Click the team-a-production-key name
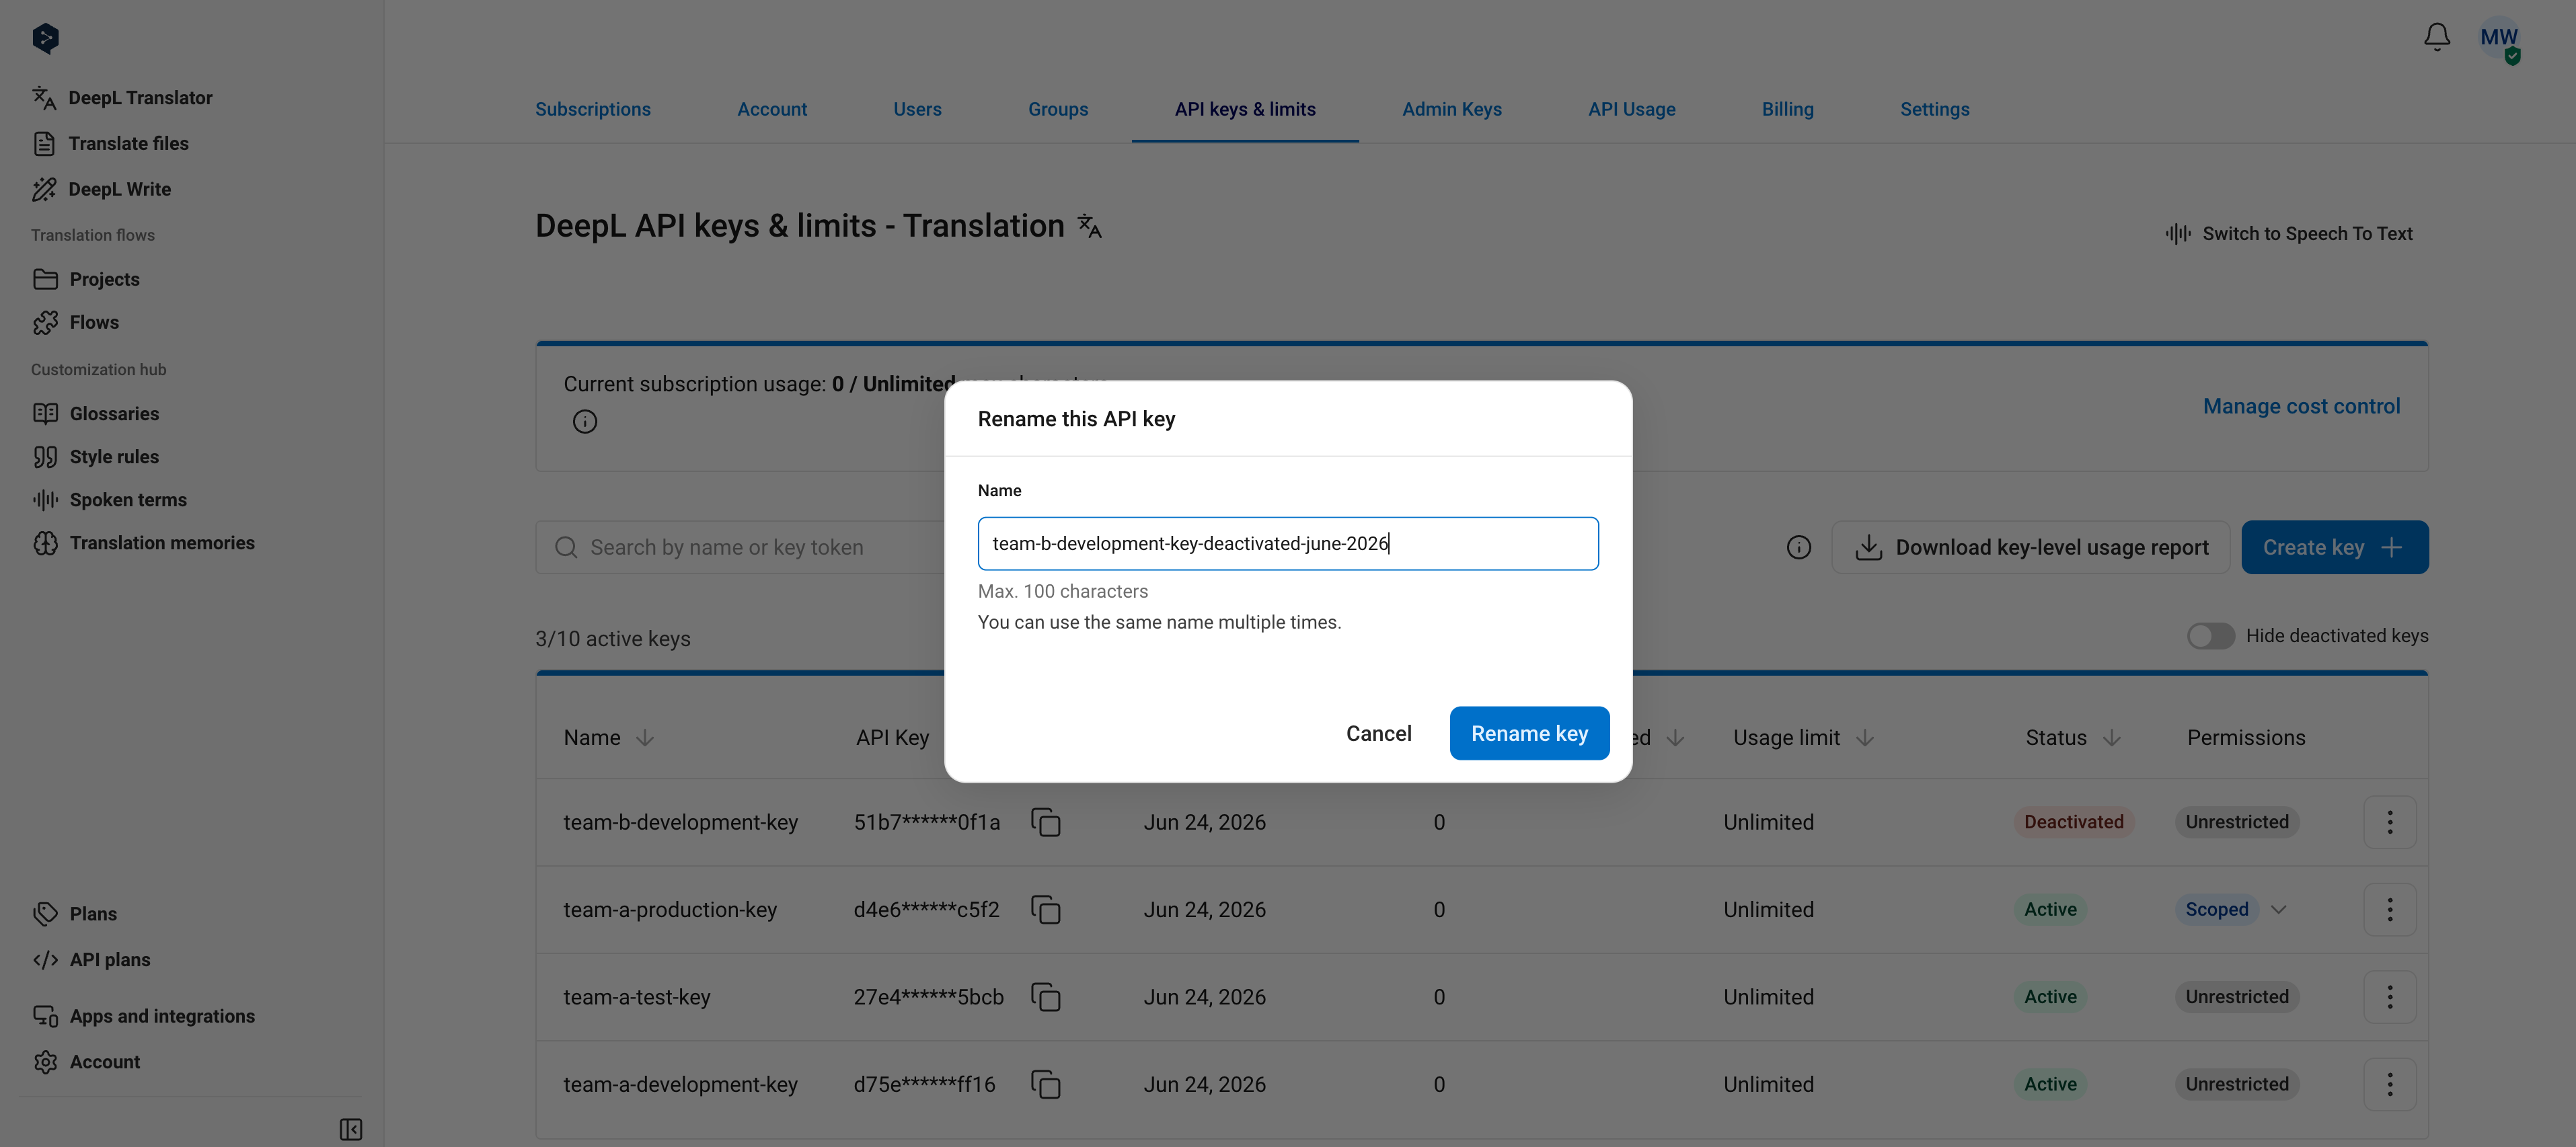The height and width of the screenshot is (1147, 2576). coord(670,910)
